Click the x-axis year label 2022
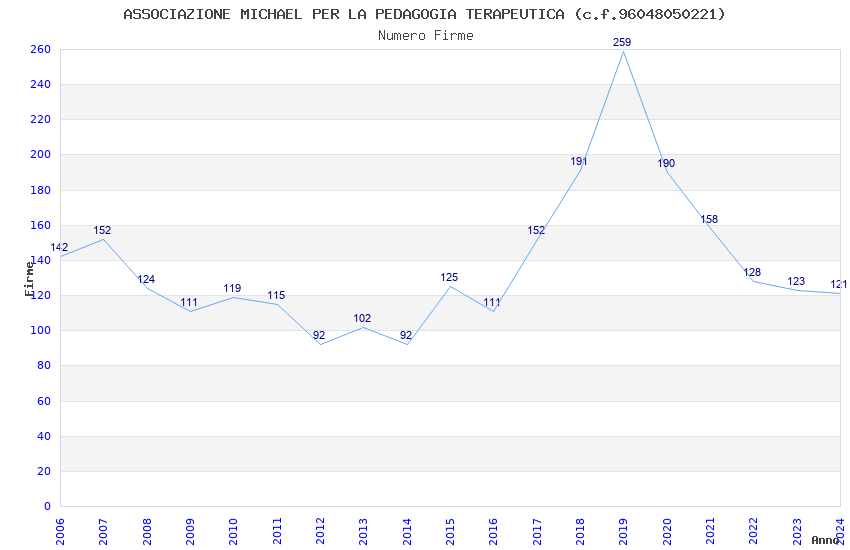This screenshot has width=850, height=550. tap(754, 532)
